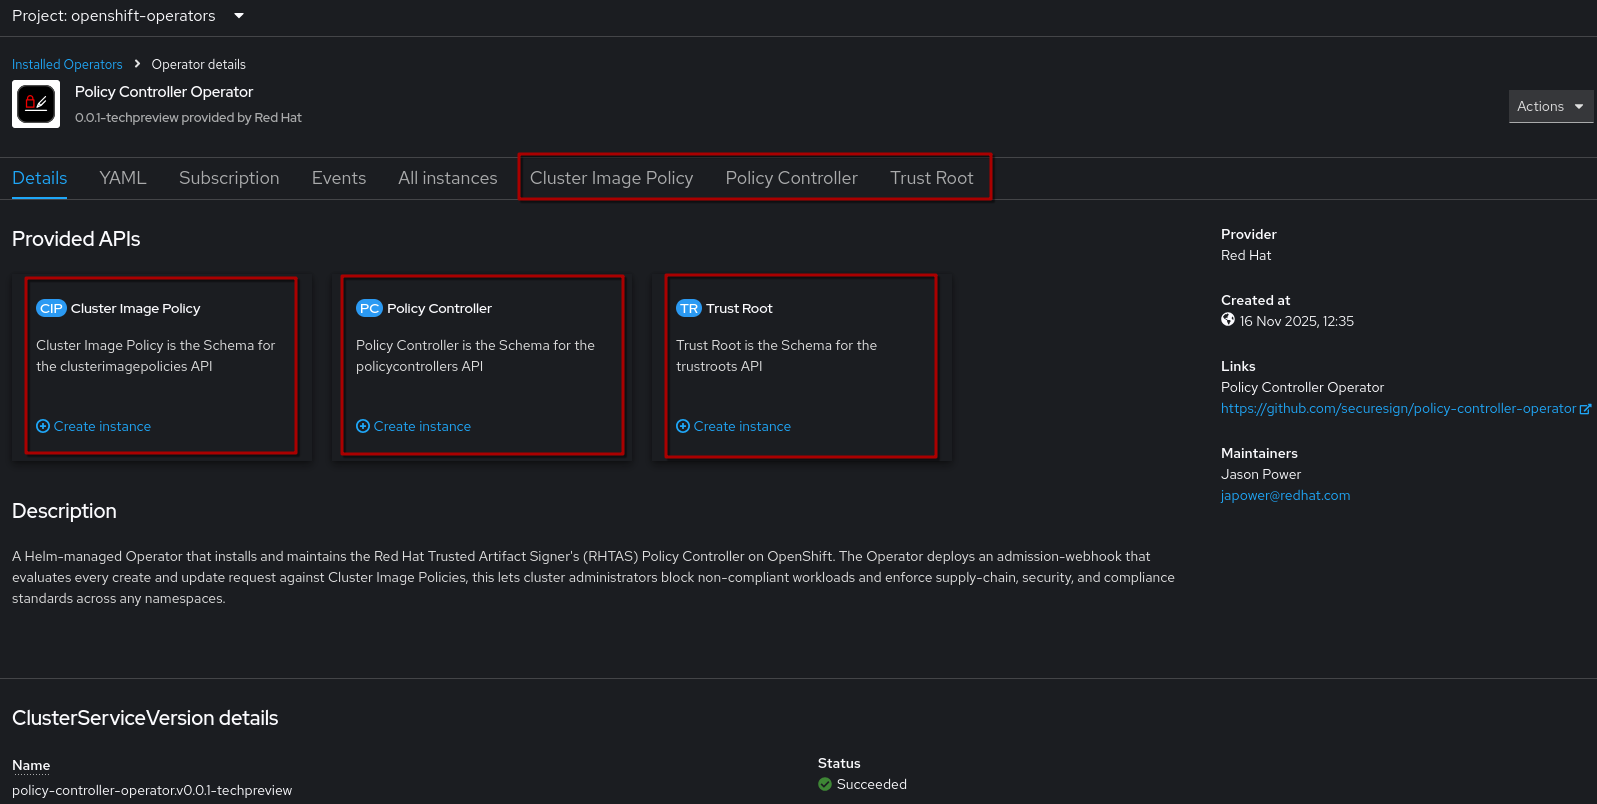This screenshot has height=804, width=1597.
Task: Click external link icon after GitHub URL
Action: point(1585,409)
